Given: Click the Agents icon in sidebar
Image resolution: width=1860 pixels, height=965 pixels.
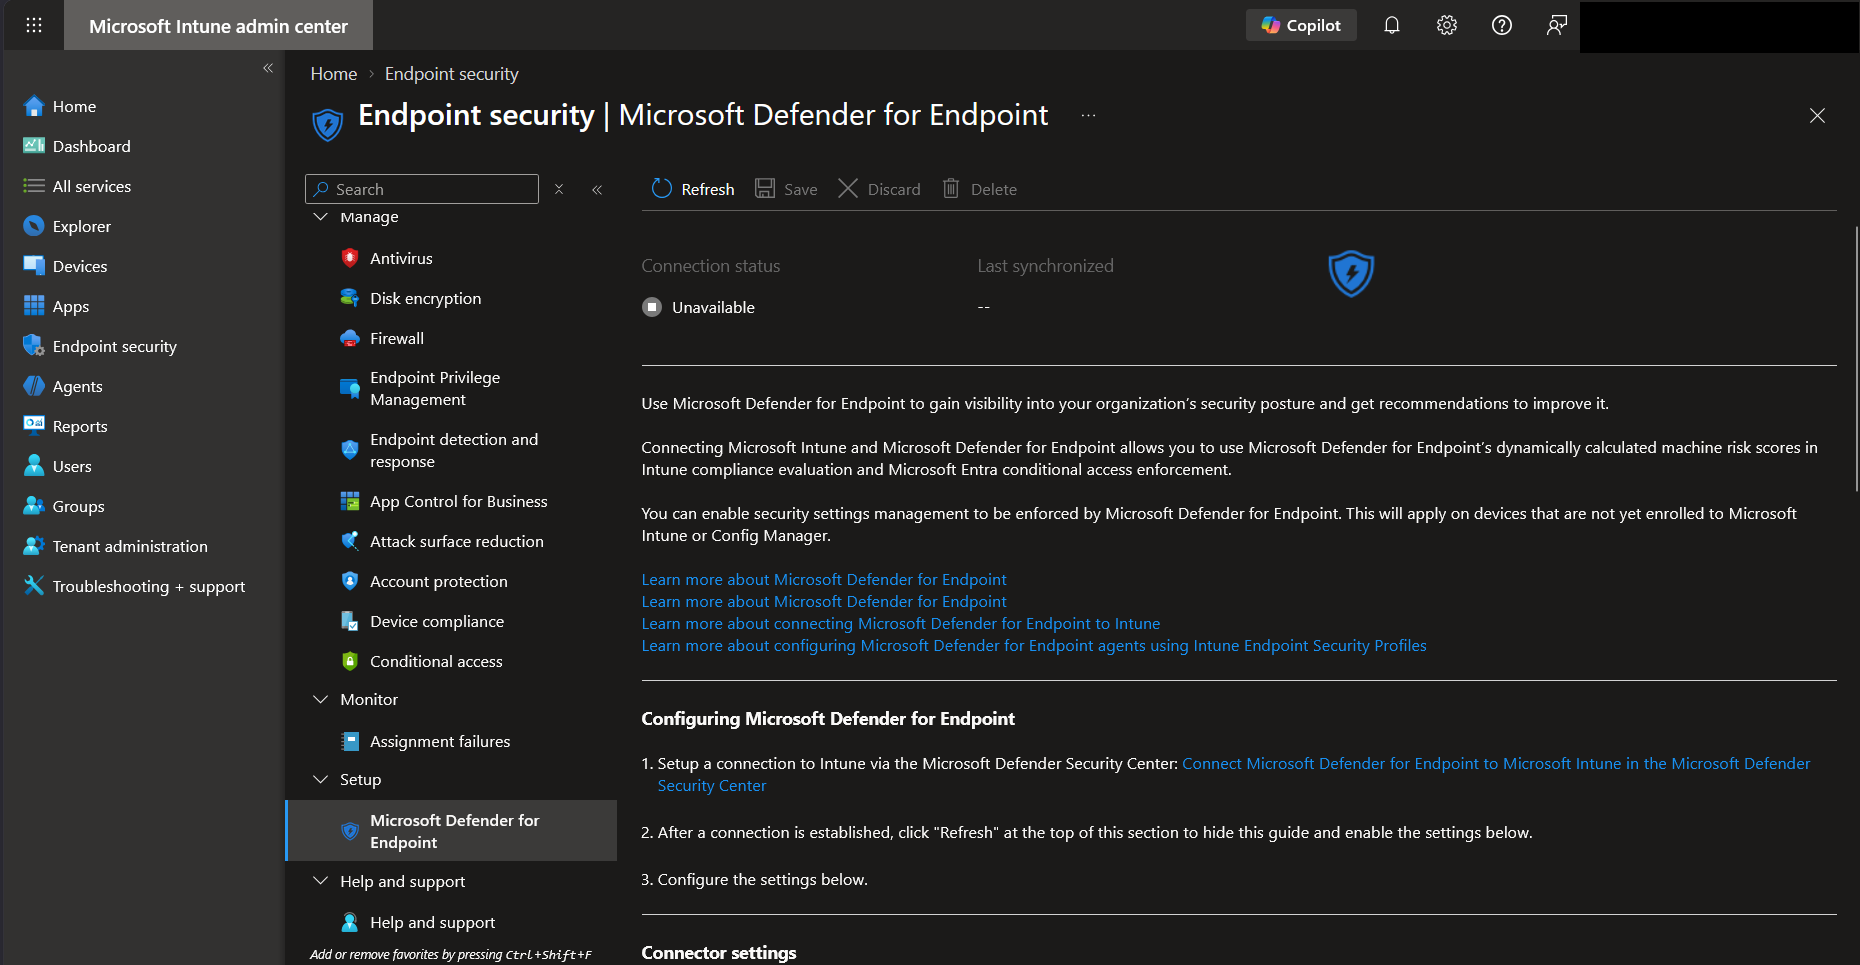Looking at the screenshot, I should pyautogui.click(x=34, y=386).
